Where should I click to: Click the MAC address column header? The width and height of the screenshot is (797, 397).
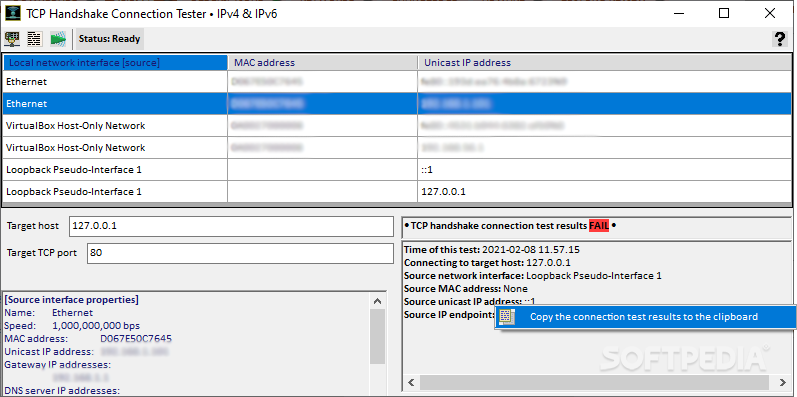(323, 63)
